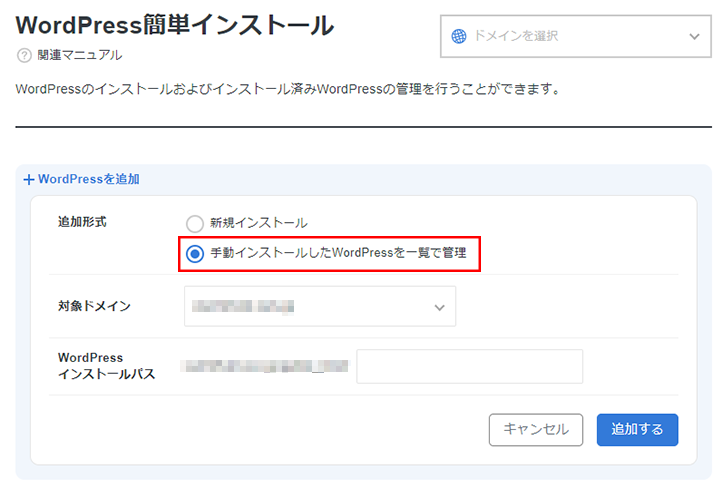Click the WordPress簡単インストール page title
This screenshot has width=722, height=488.
pyautogui.click(x=175, y=25)
